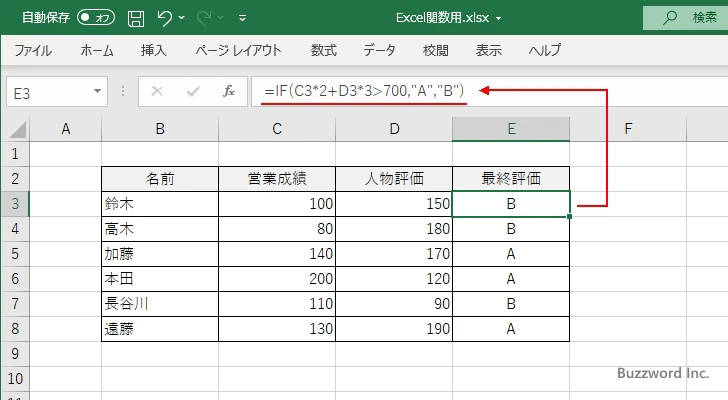Open Customize Quick Access Toolbar dropdown
Image resolution: width=728 pixels, height=400 pixels.
tap(242, 18)
